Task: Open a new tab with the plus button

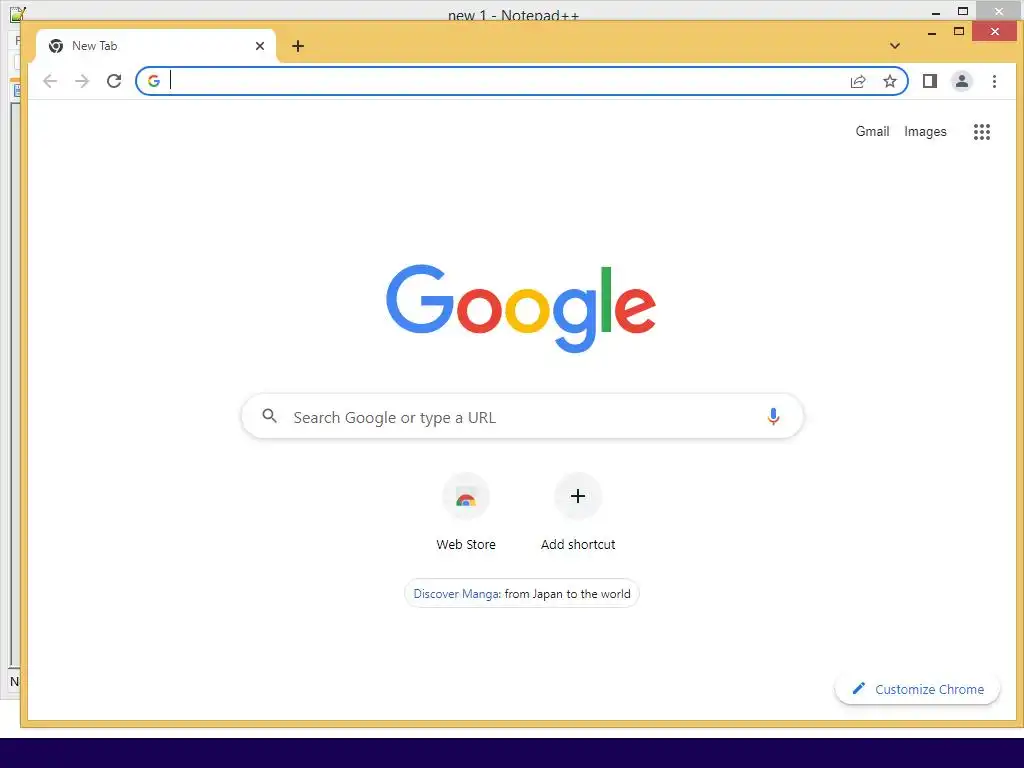Action: pyautogui.click(x=298, y=46)
